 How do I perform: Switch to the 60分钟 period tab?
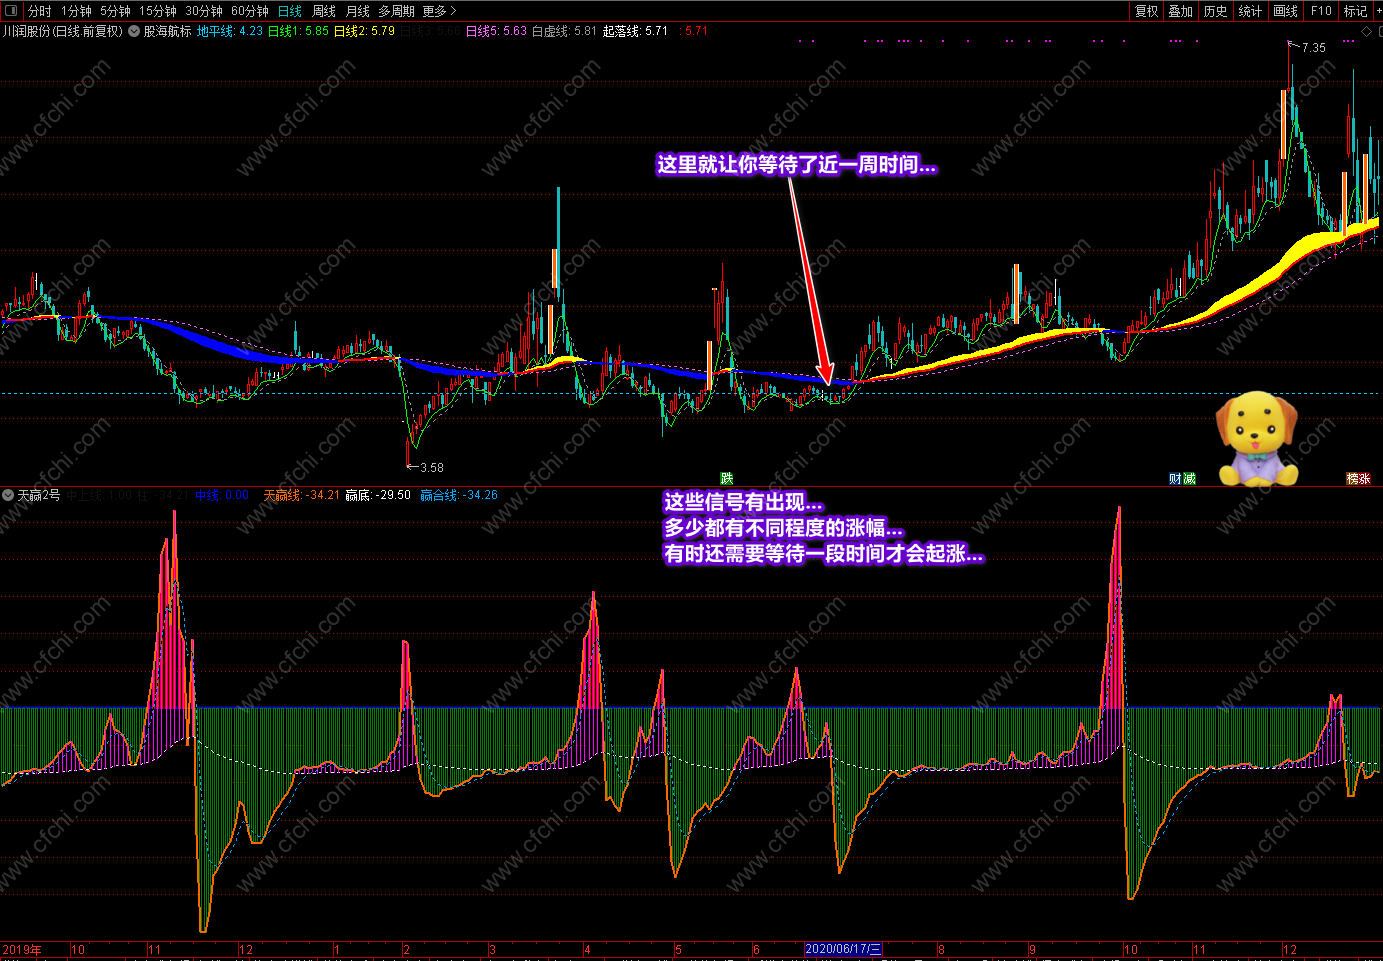[x=250, y=11]
